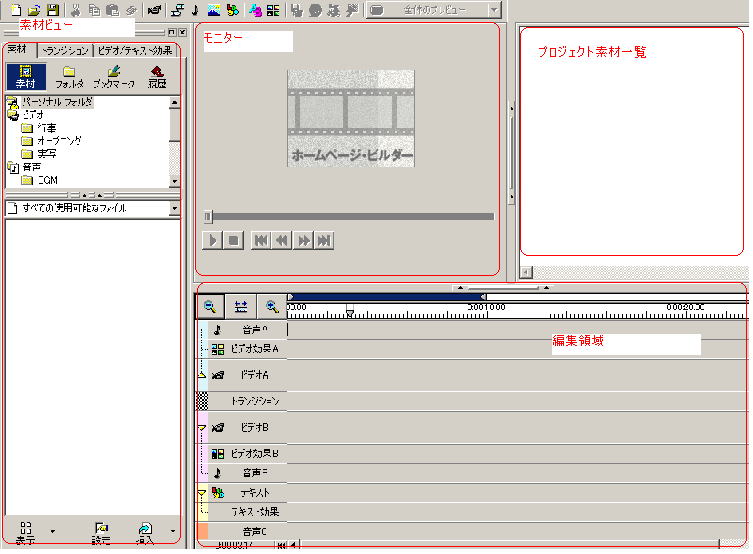Open the 表示 view options dropdown arrow
The height and width of the screenshot is (554, 753).
(x=52, y=531)
